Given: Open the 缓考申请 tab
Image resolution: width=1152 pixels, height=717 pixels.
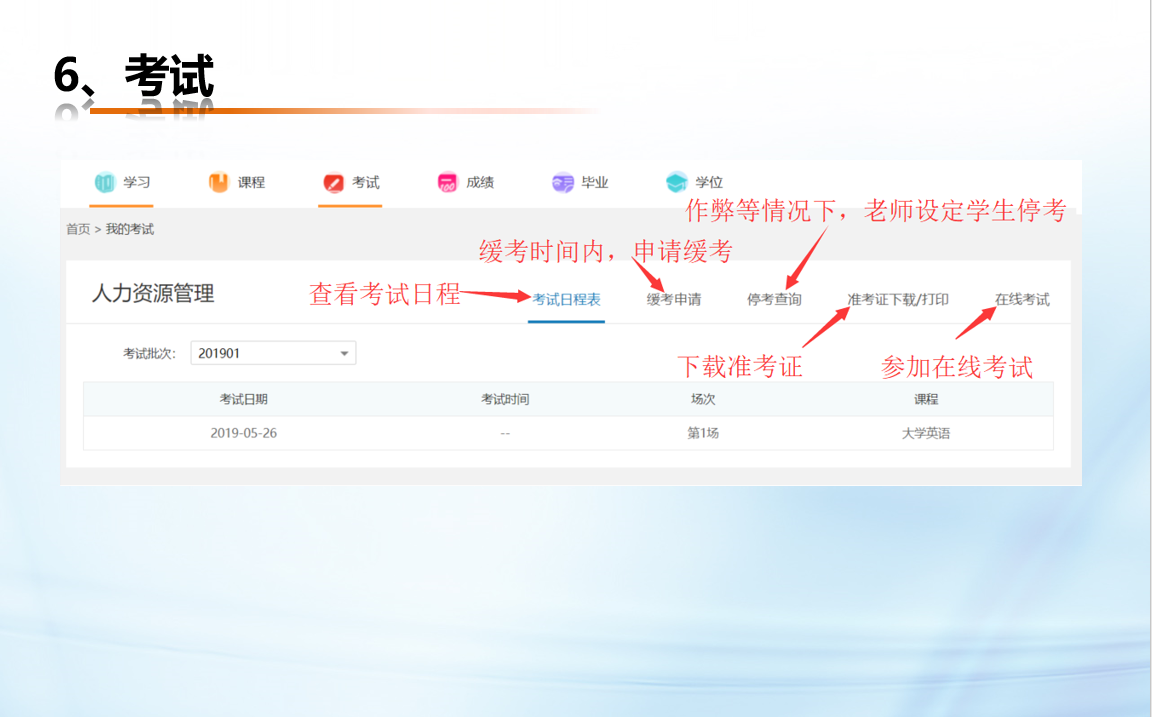Looking at the screenshot, I should coord(673,300).
